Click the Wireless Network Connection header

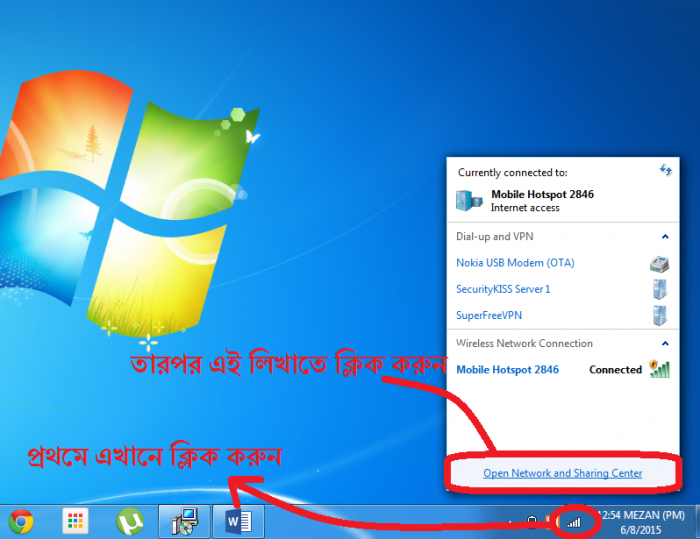(524, 343)
